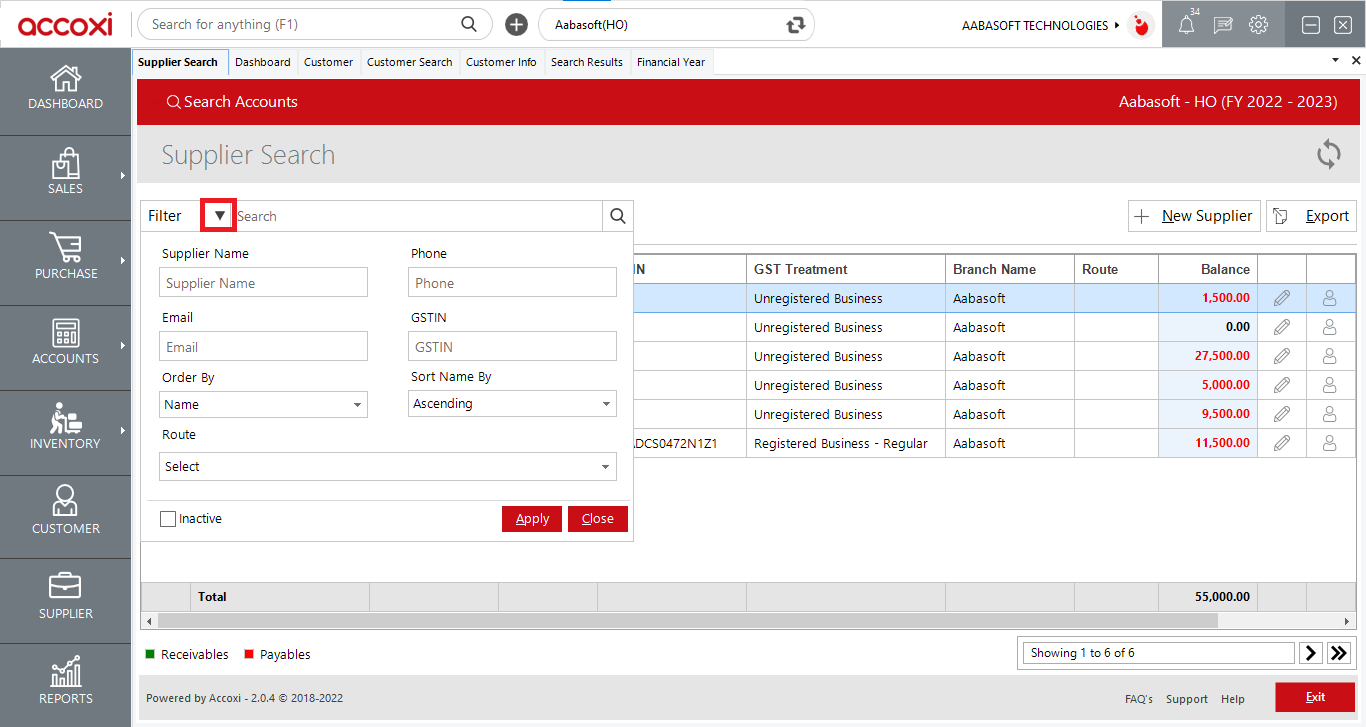Focus the Phone input field

point(512,283)
